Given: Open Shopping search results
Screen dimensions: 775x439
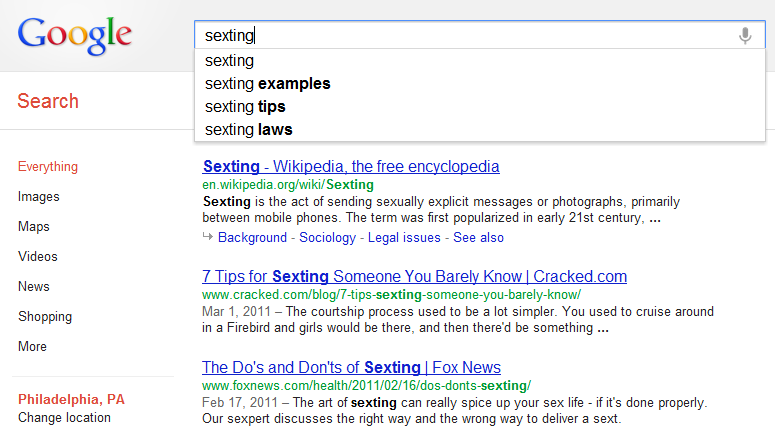Looking at the screenshot, I should tap(45, 317).
